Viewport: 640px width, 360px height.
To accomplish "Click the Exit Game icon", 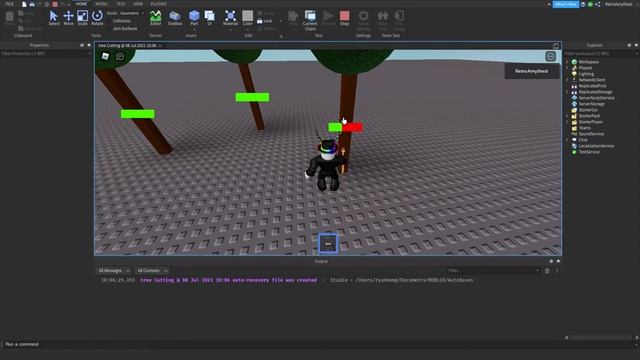I will [x=399, y=16].
